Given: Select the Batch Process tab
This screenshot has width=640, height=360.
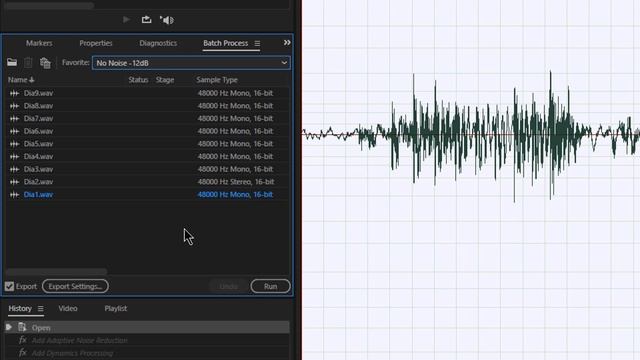Looking at the screenshot, I should [225, 43].
